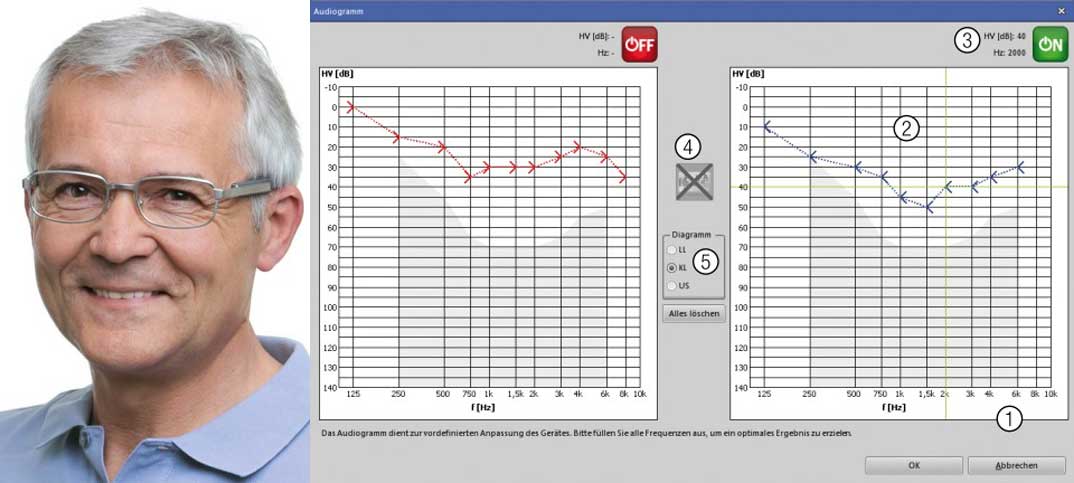1074x483 pixels.
Task: Click the blue marker at 125 Hz in the right audiogram
Action: coord(767,127)
